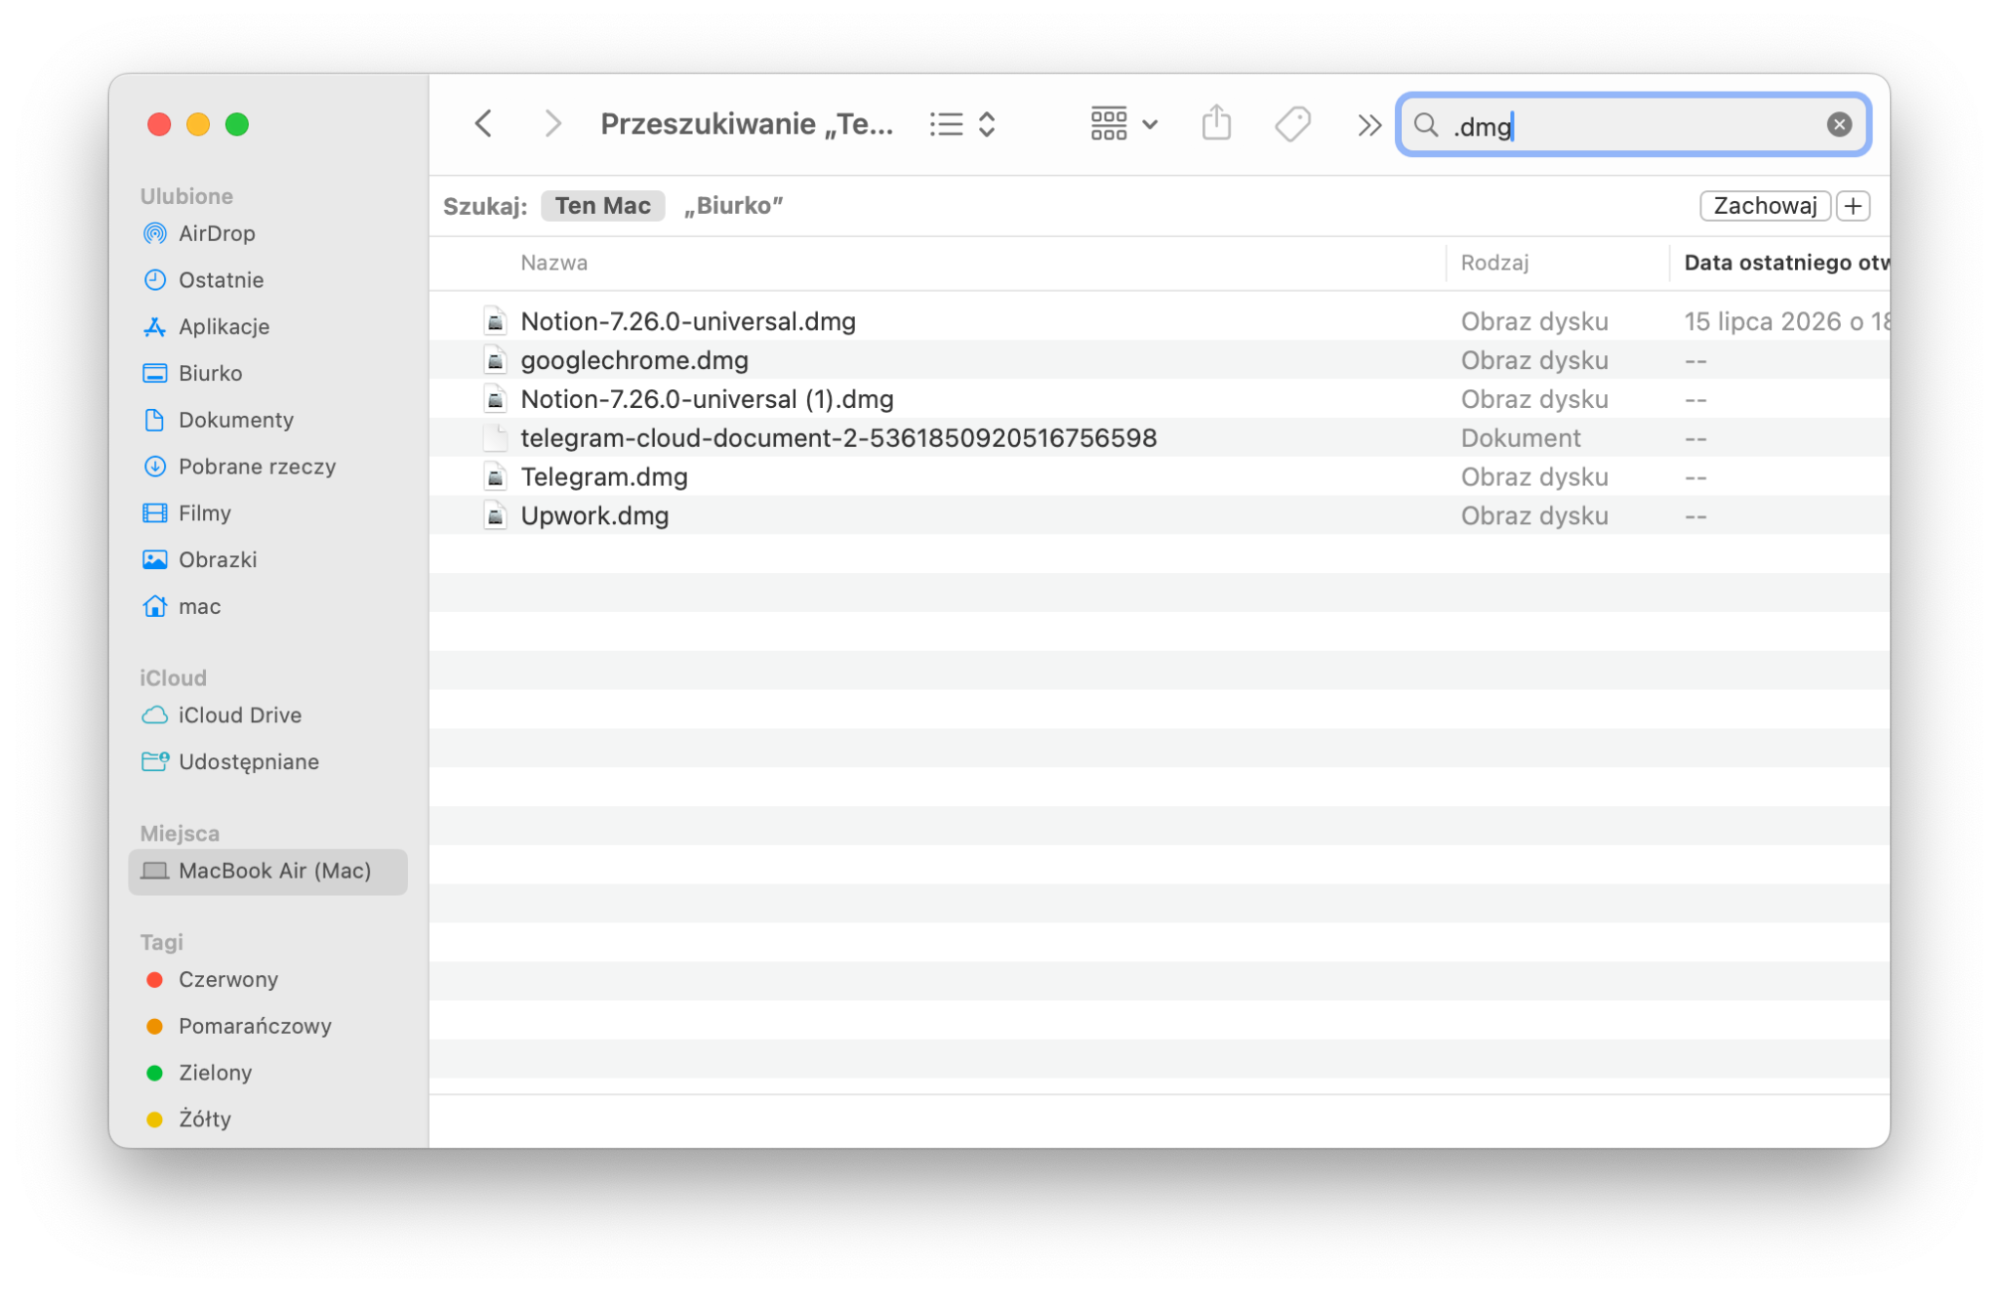Sort by the Rodzaj column header
1999x1293 pixels.
1494,263
